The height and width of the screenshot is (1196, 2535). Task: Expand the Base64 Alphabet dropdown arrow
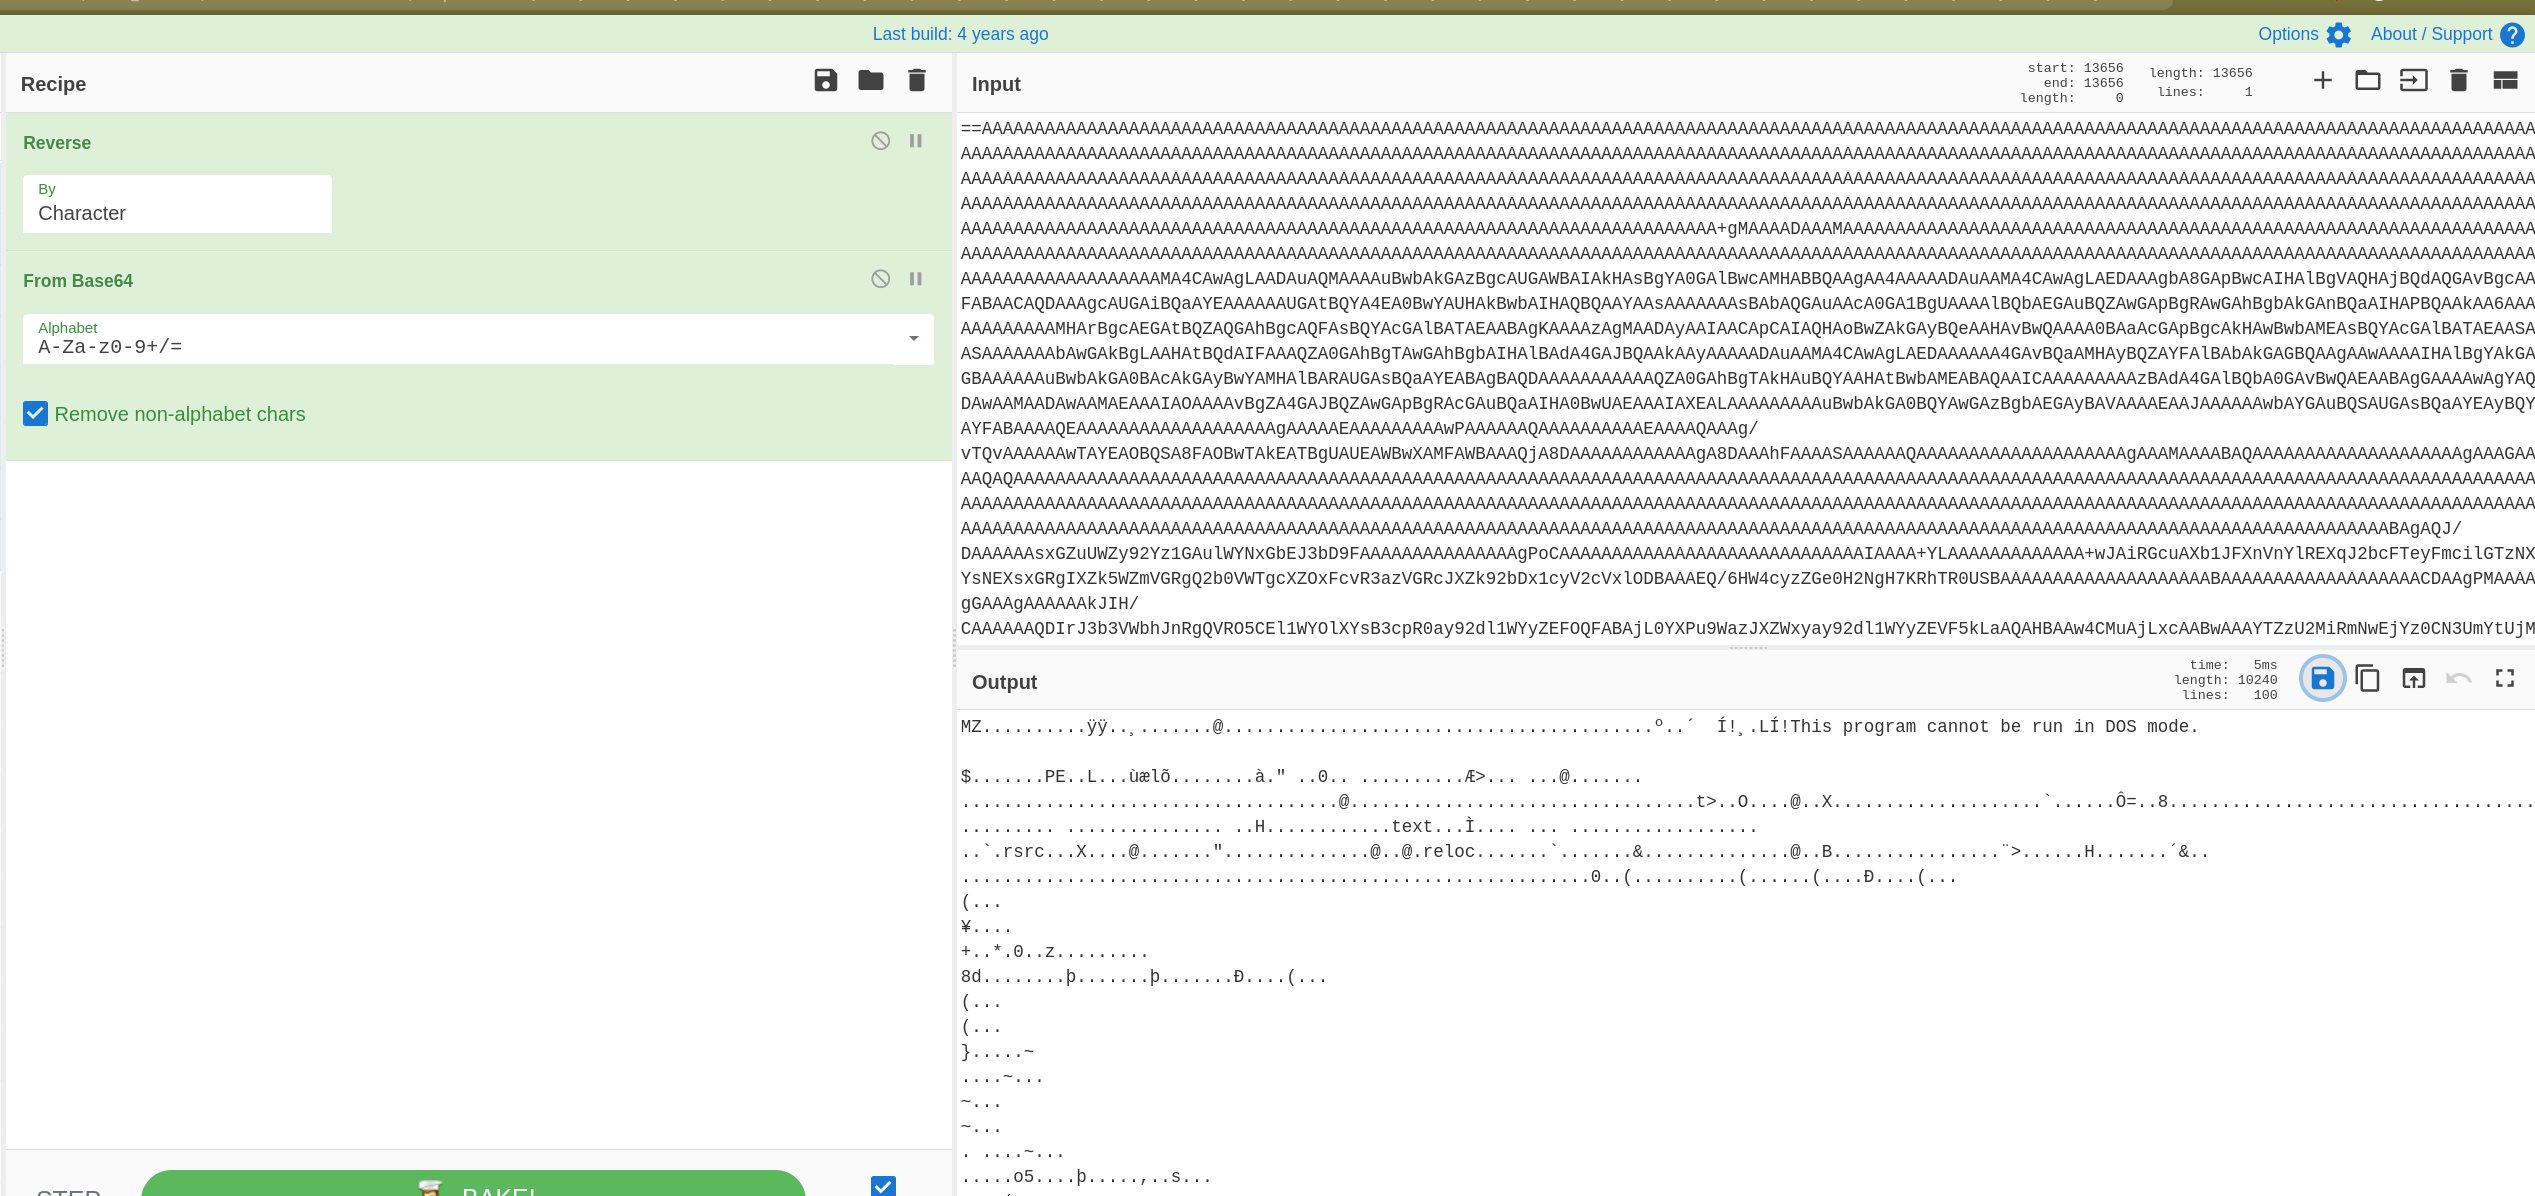(913, 339)
